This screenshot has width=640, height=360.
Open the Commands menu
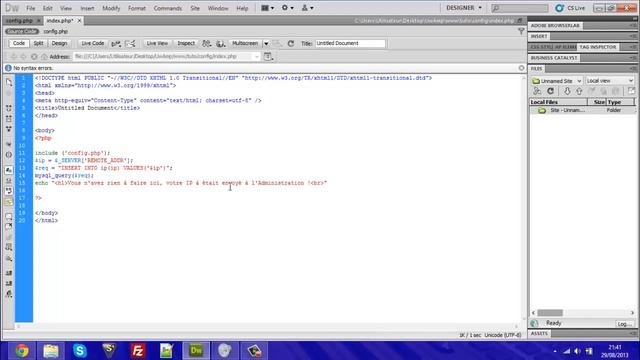tap(167, 8)
